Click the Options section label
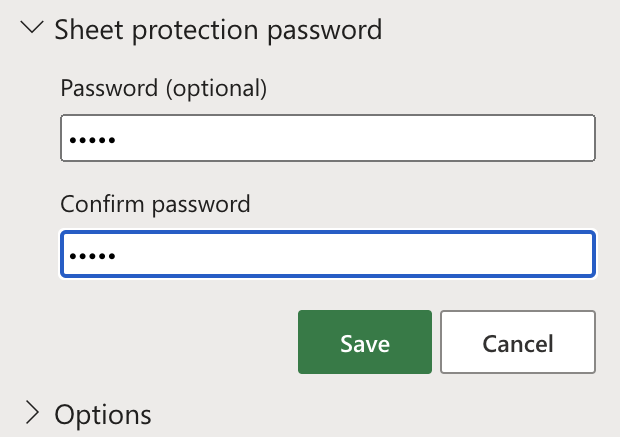The width and height of the screenshot is (620, 437). point(103,413)
